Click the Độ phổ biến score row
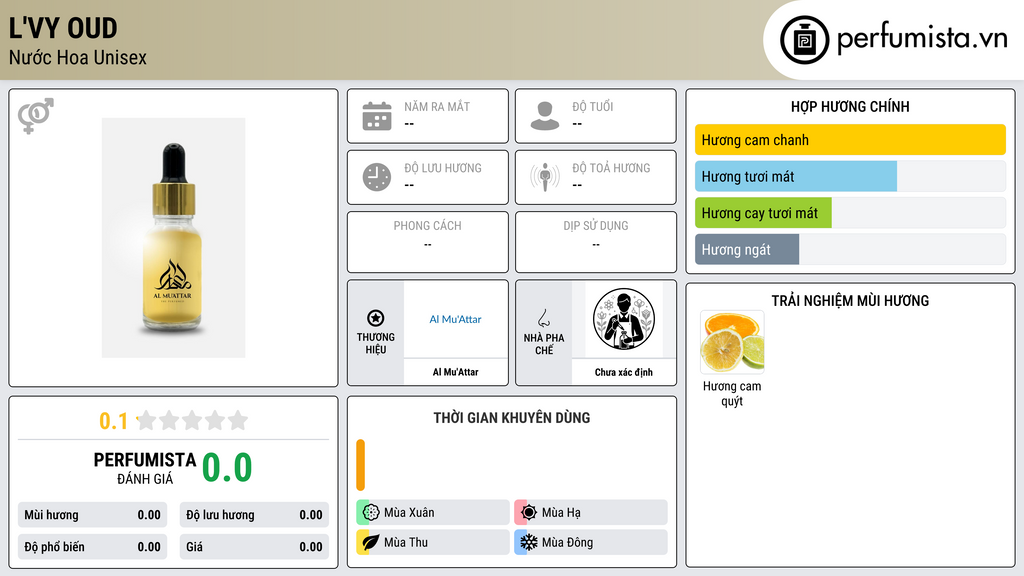This screenshot has width=1024, height=576. click(x=92, y=547)
